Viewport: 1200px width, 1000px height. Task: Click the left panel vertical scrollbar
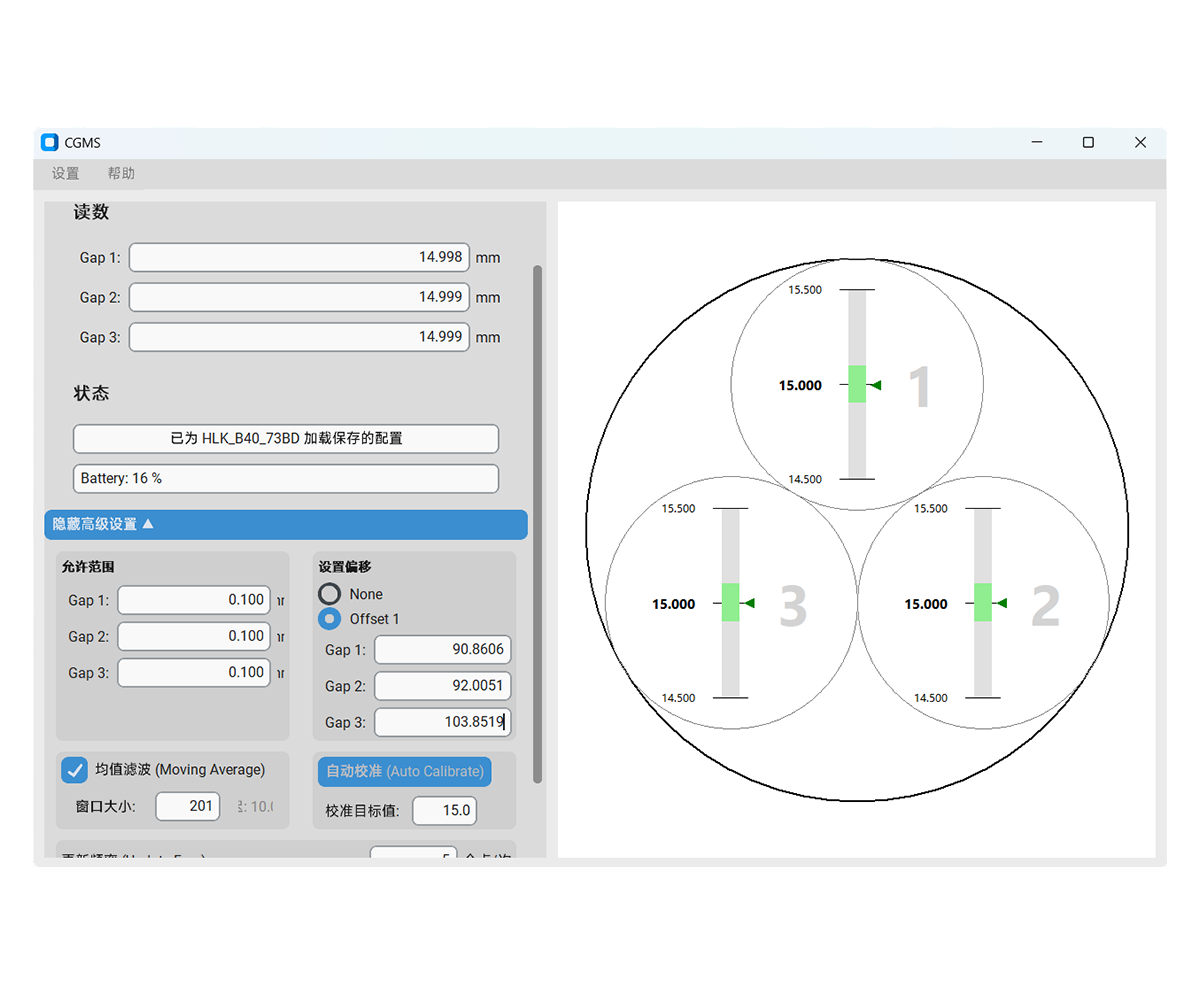pyautogui.click(x=538, y=520)
